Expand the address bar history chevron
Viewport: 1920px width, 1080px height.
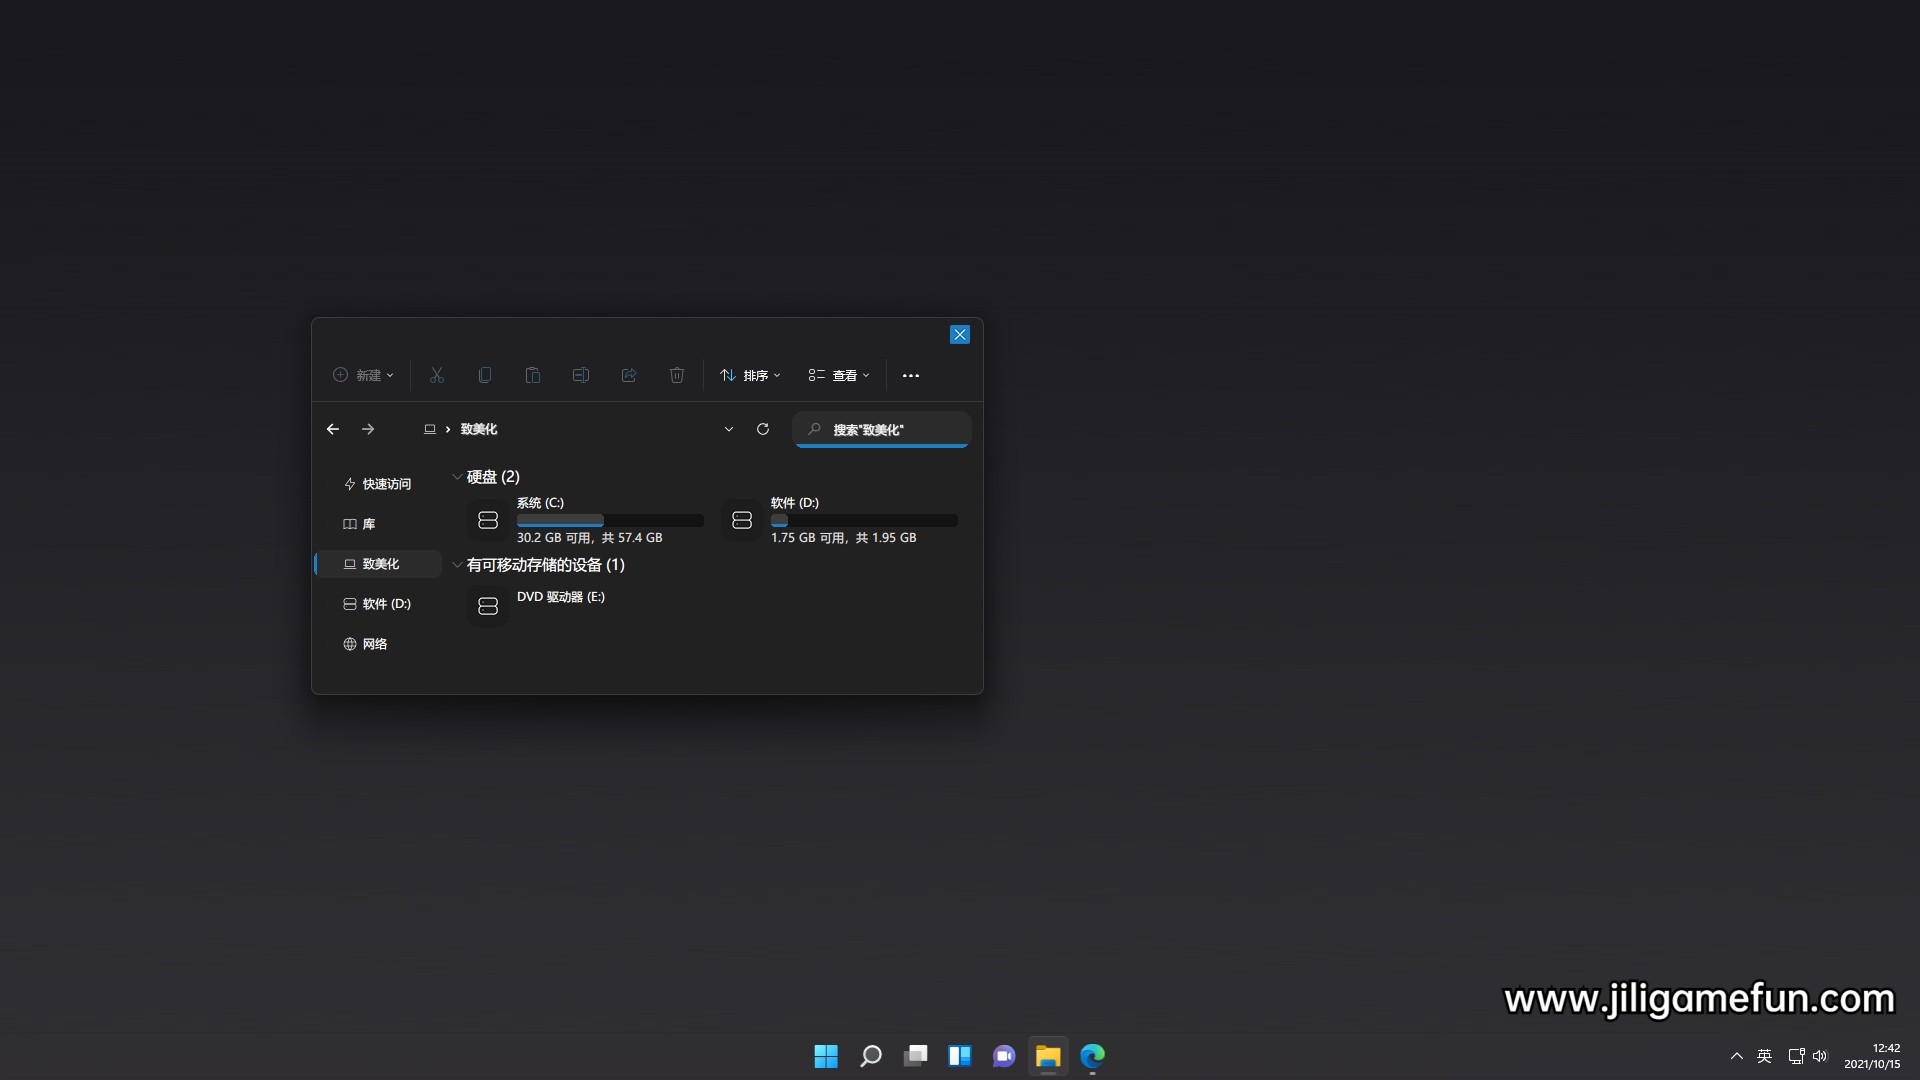click(729, 429)
